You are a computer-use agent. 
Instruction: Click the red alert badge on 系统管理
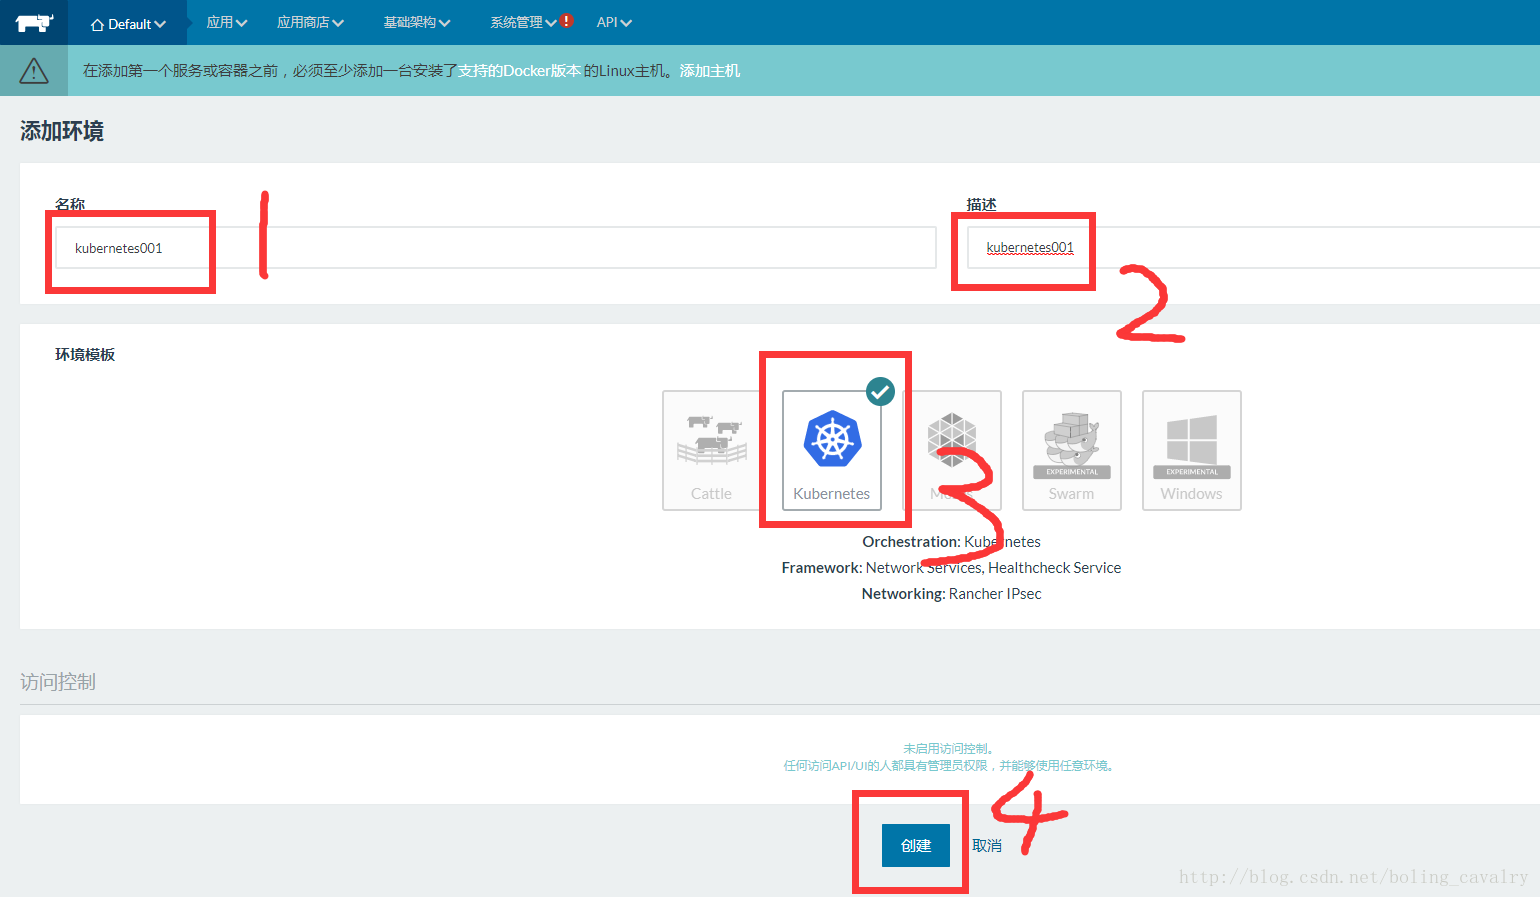pos(567,20)
